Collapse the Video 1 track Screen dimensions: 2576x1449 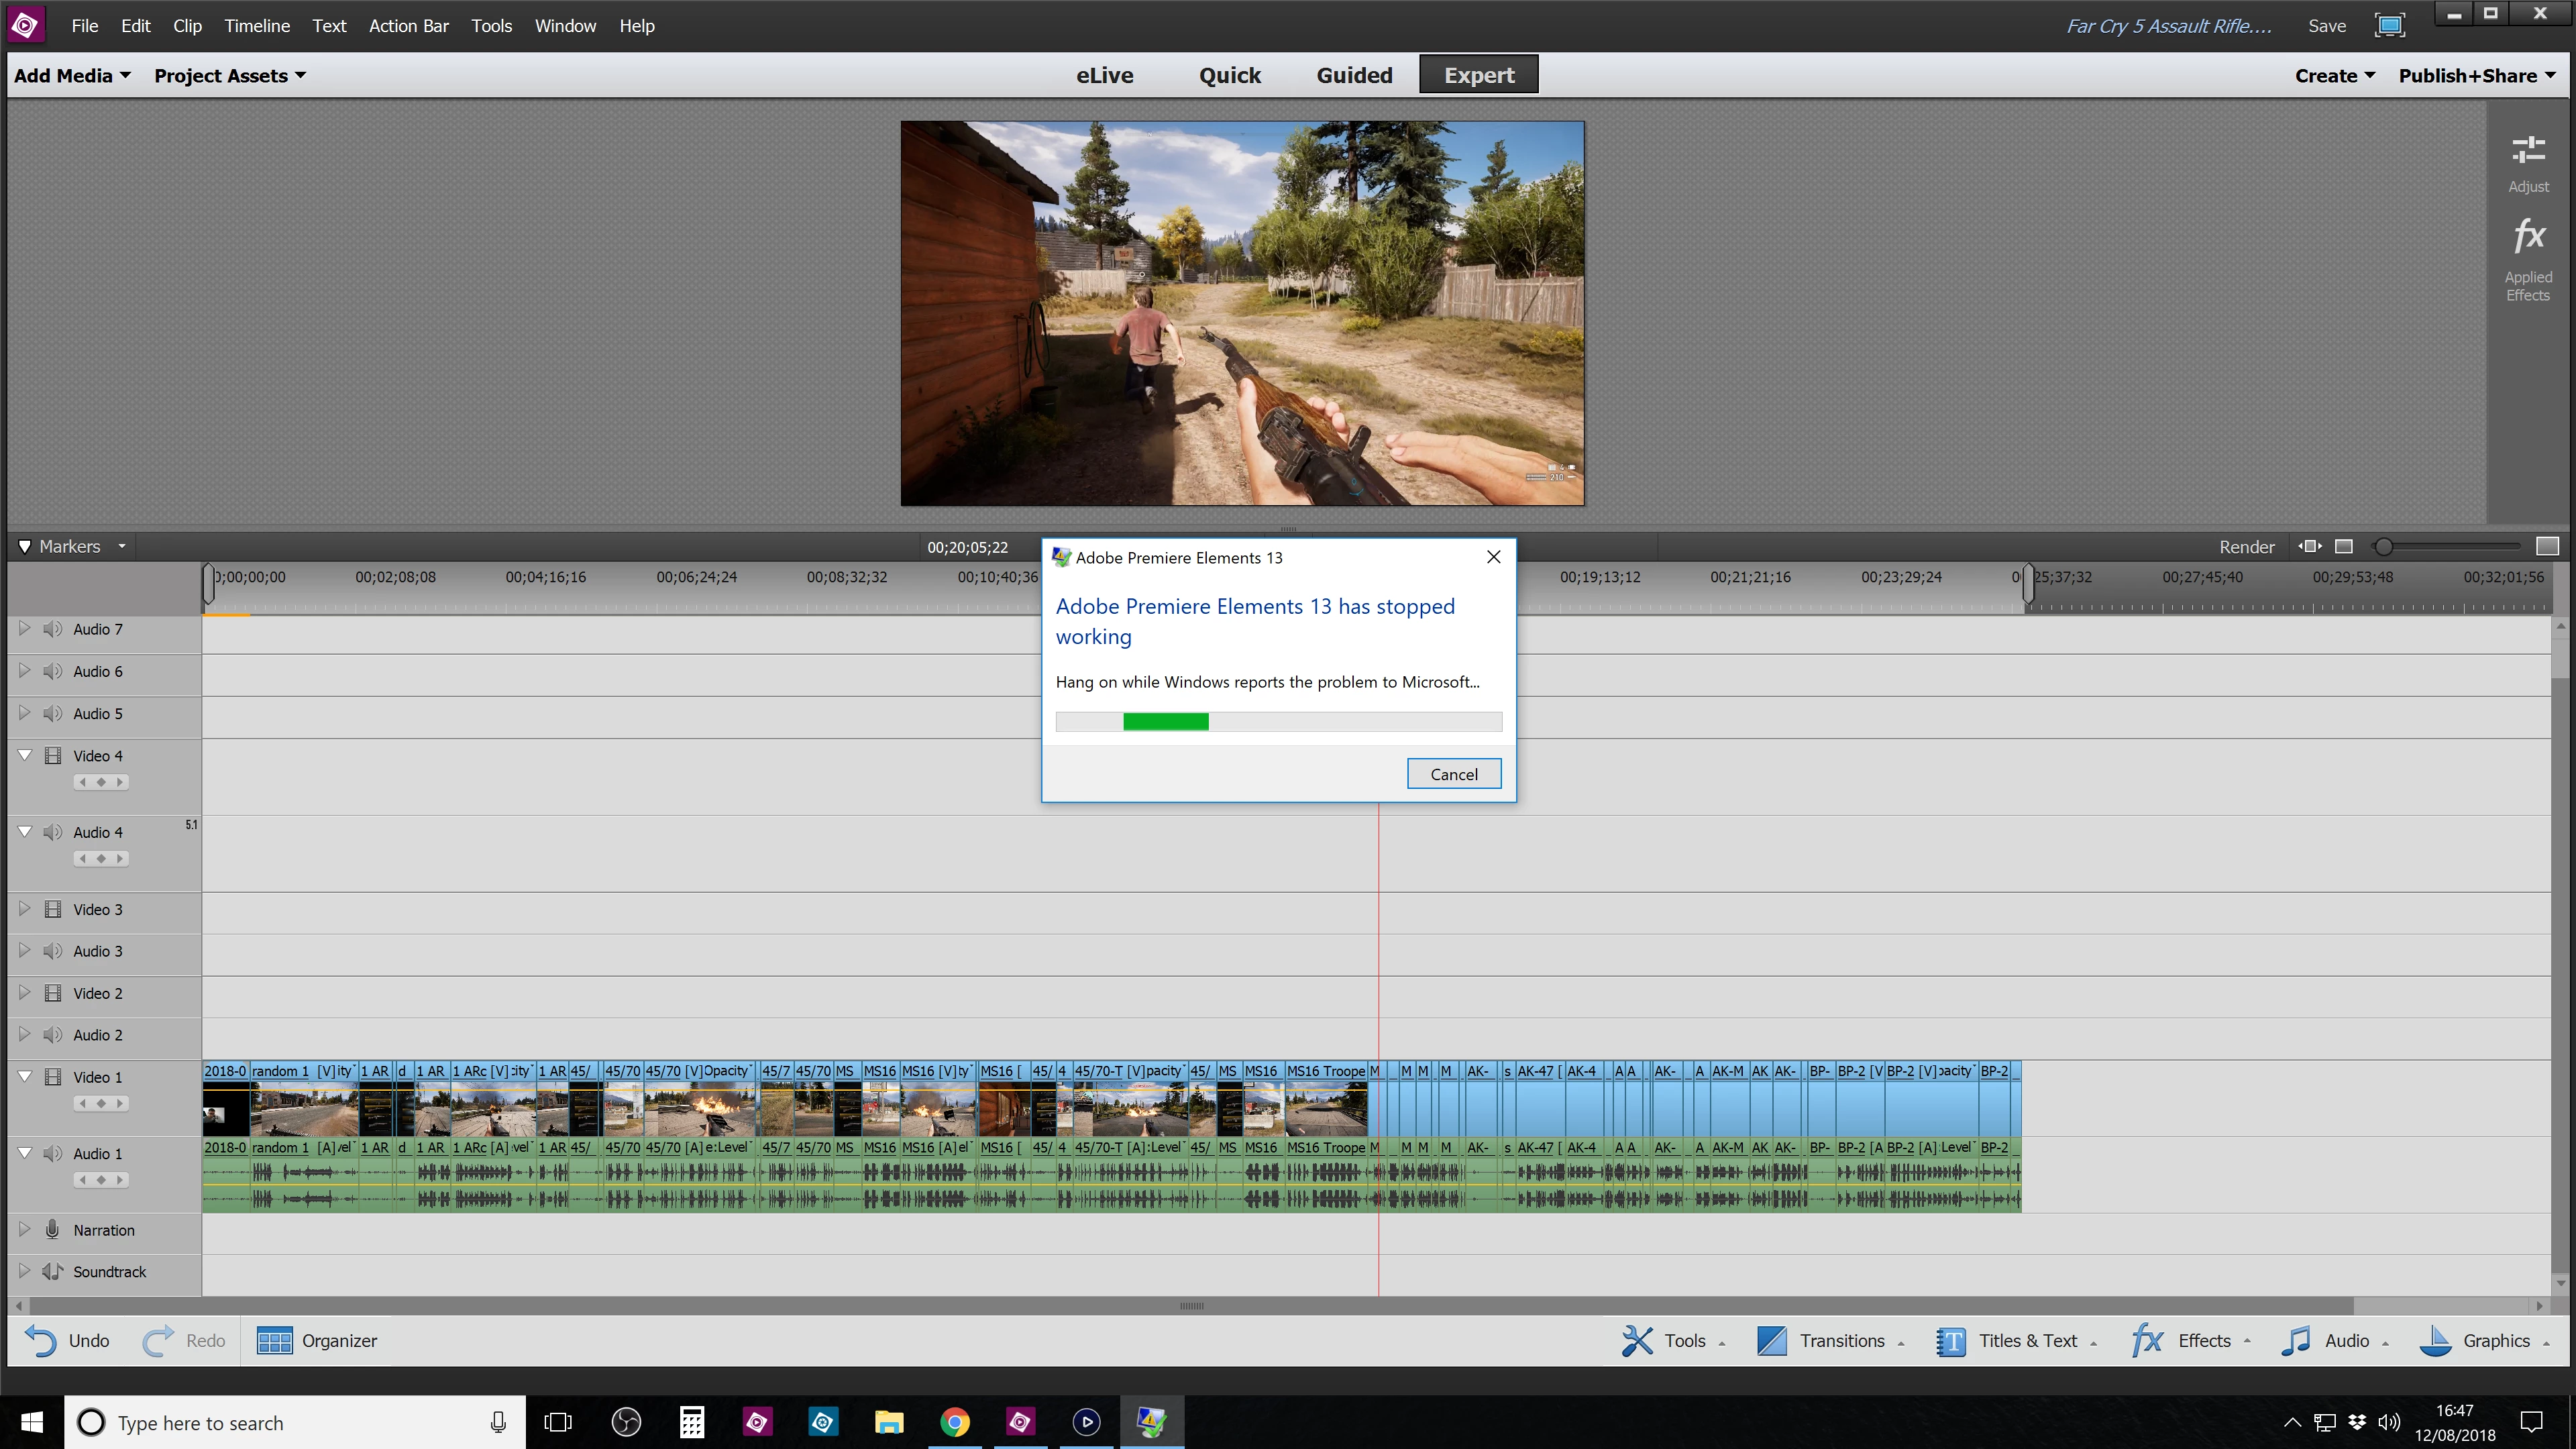25,1077
